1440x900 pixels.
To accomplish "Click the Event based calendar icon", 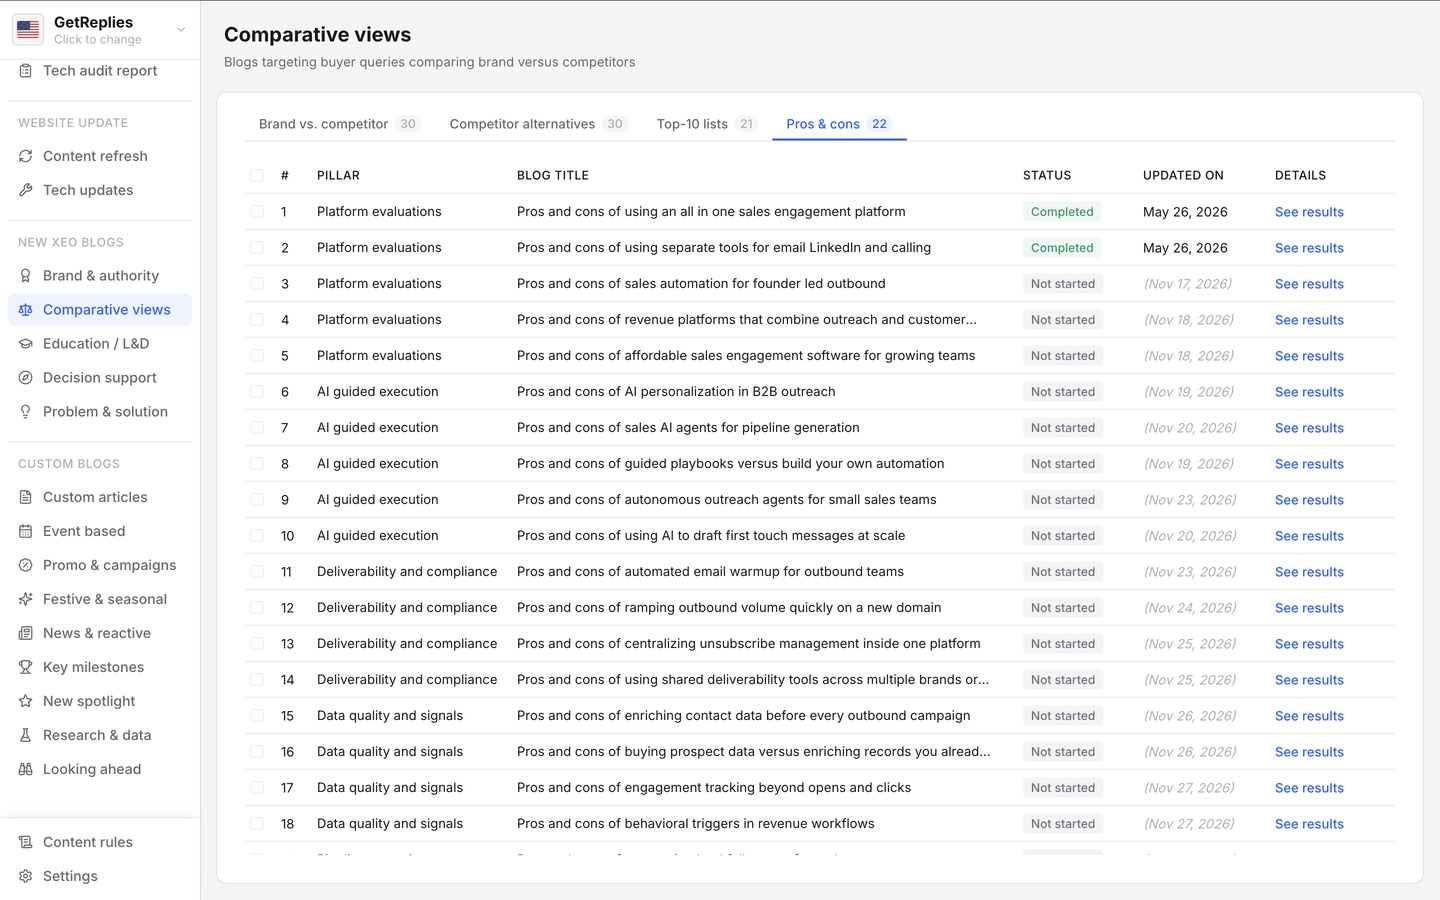I will [x=26, y=531].
